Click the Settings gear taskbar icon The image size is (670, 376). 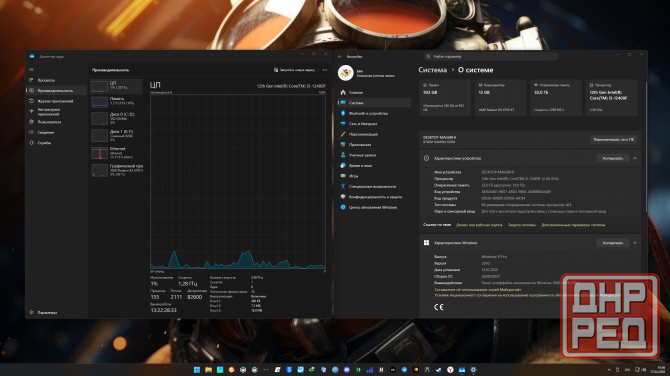tap(473, 370)
